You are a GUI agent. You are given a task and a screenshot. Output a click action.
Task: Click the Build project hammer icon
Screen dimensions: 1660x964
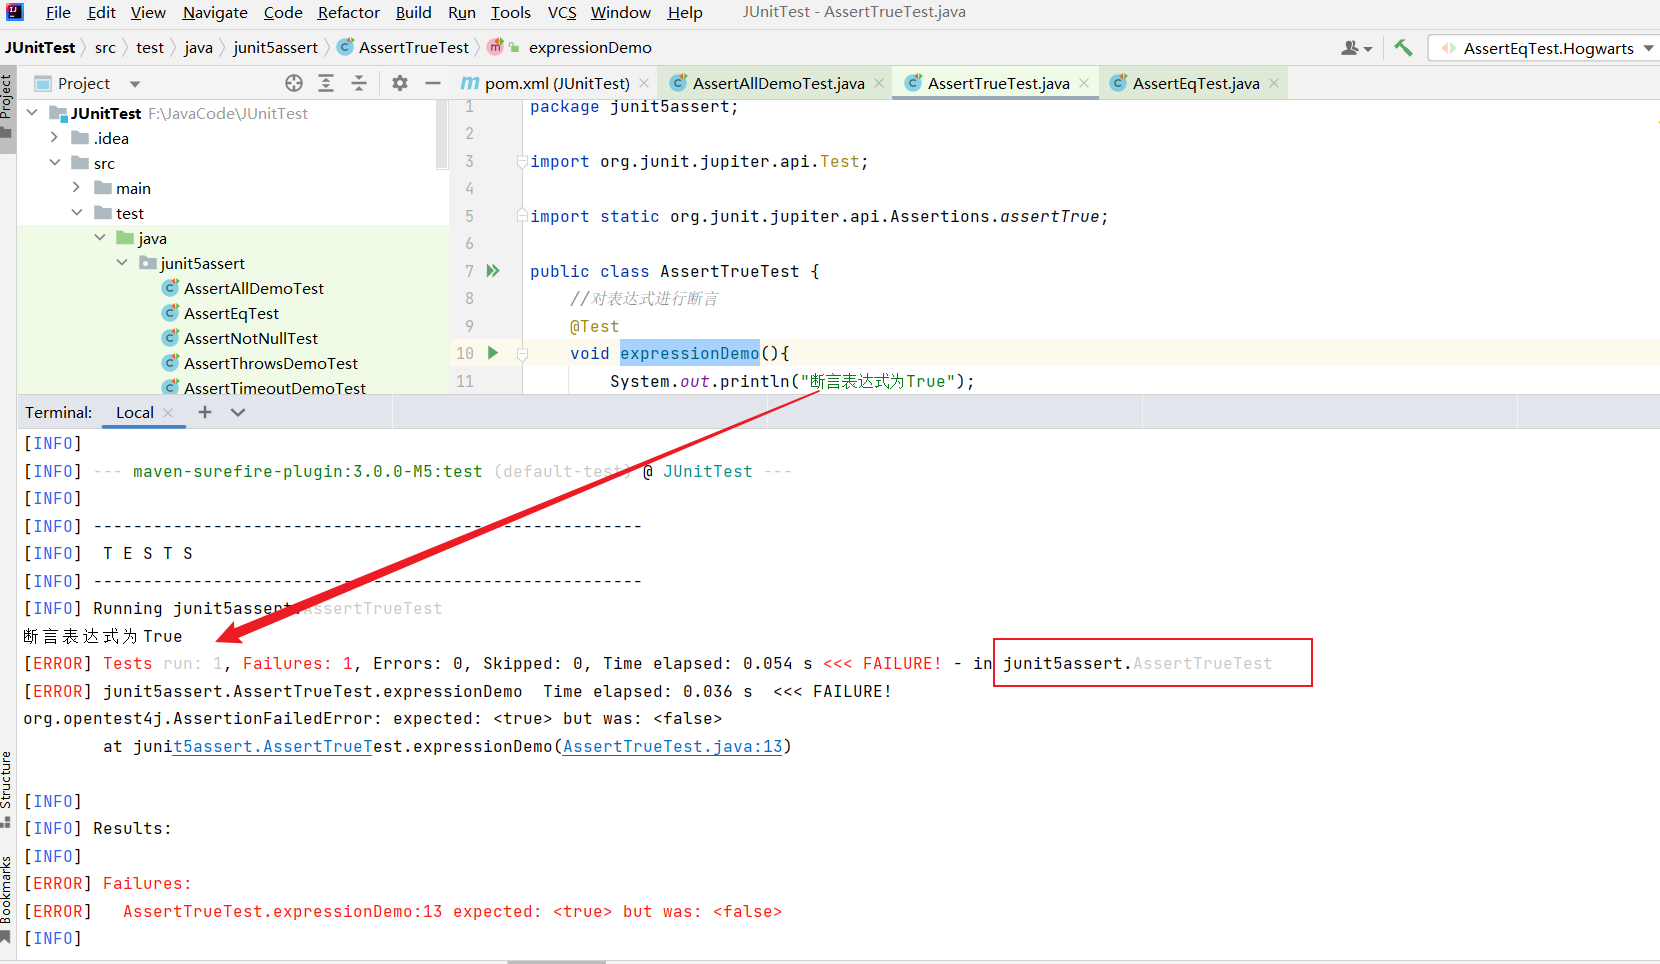(1403, 47)
